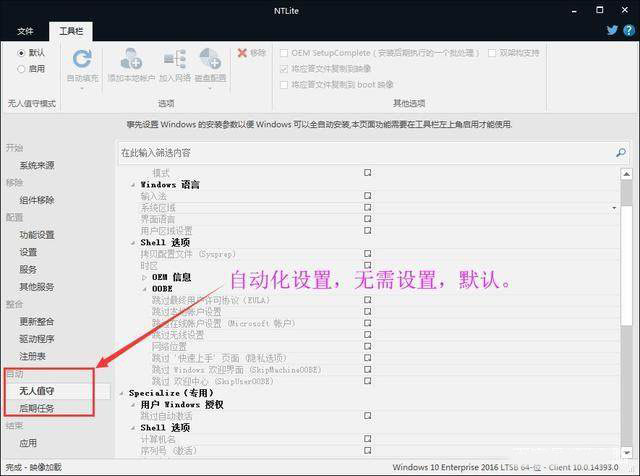The width and height of the screenshot is (640, 476).
Task: Click the 磁盘配置 icon
Action: pos(210,59)
